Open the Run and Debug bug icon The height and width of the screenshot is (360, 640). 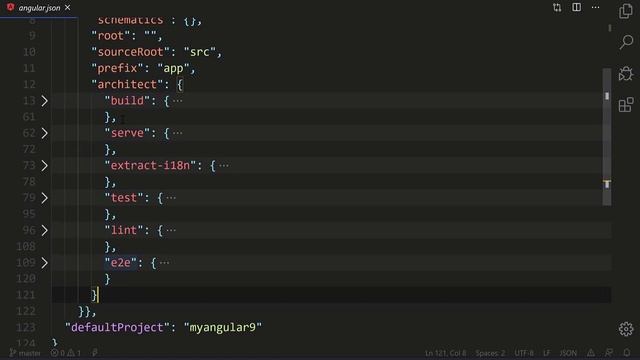click(626, 74)
